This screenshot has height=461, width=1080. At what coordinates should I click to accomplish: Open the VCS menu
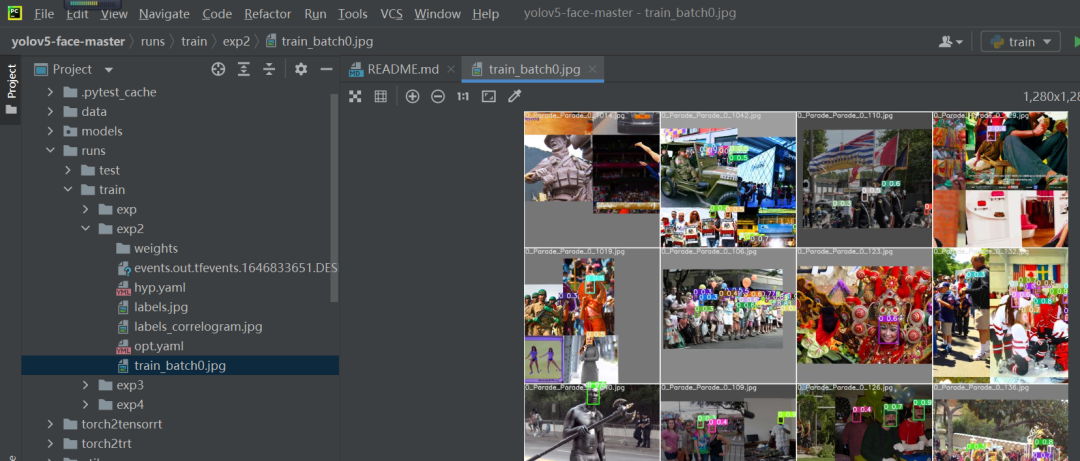(x=391, y=14)
